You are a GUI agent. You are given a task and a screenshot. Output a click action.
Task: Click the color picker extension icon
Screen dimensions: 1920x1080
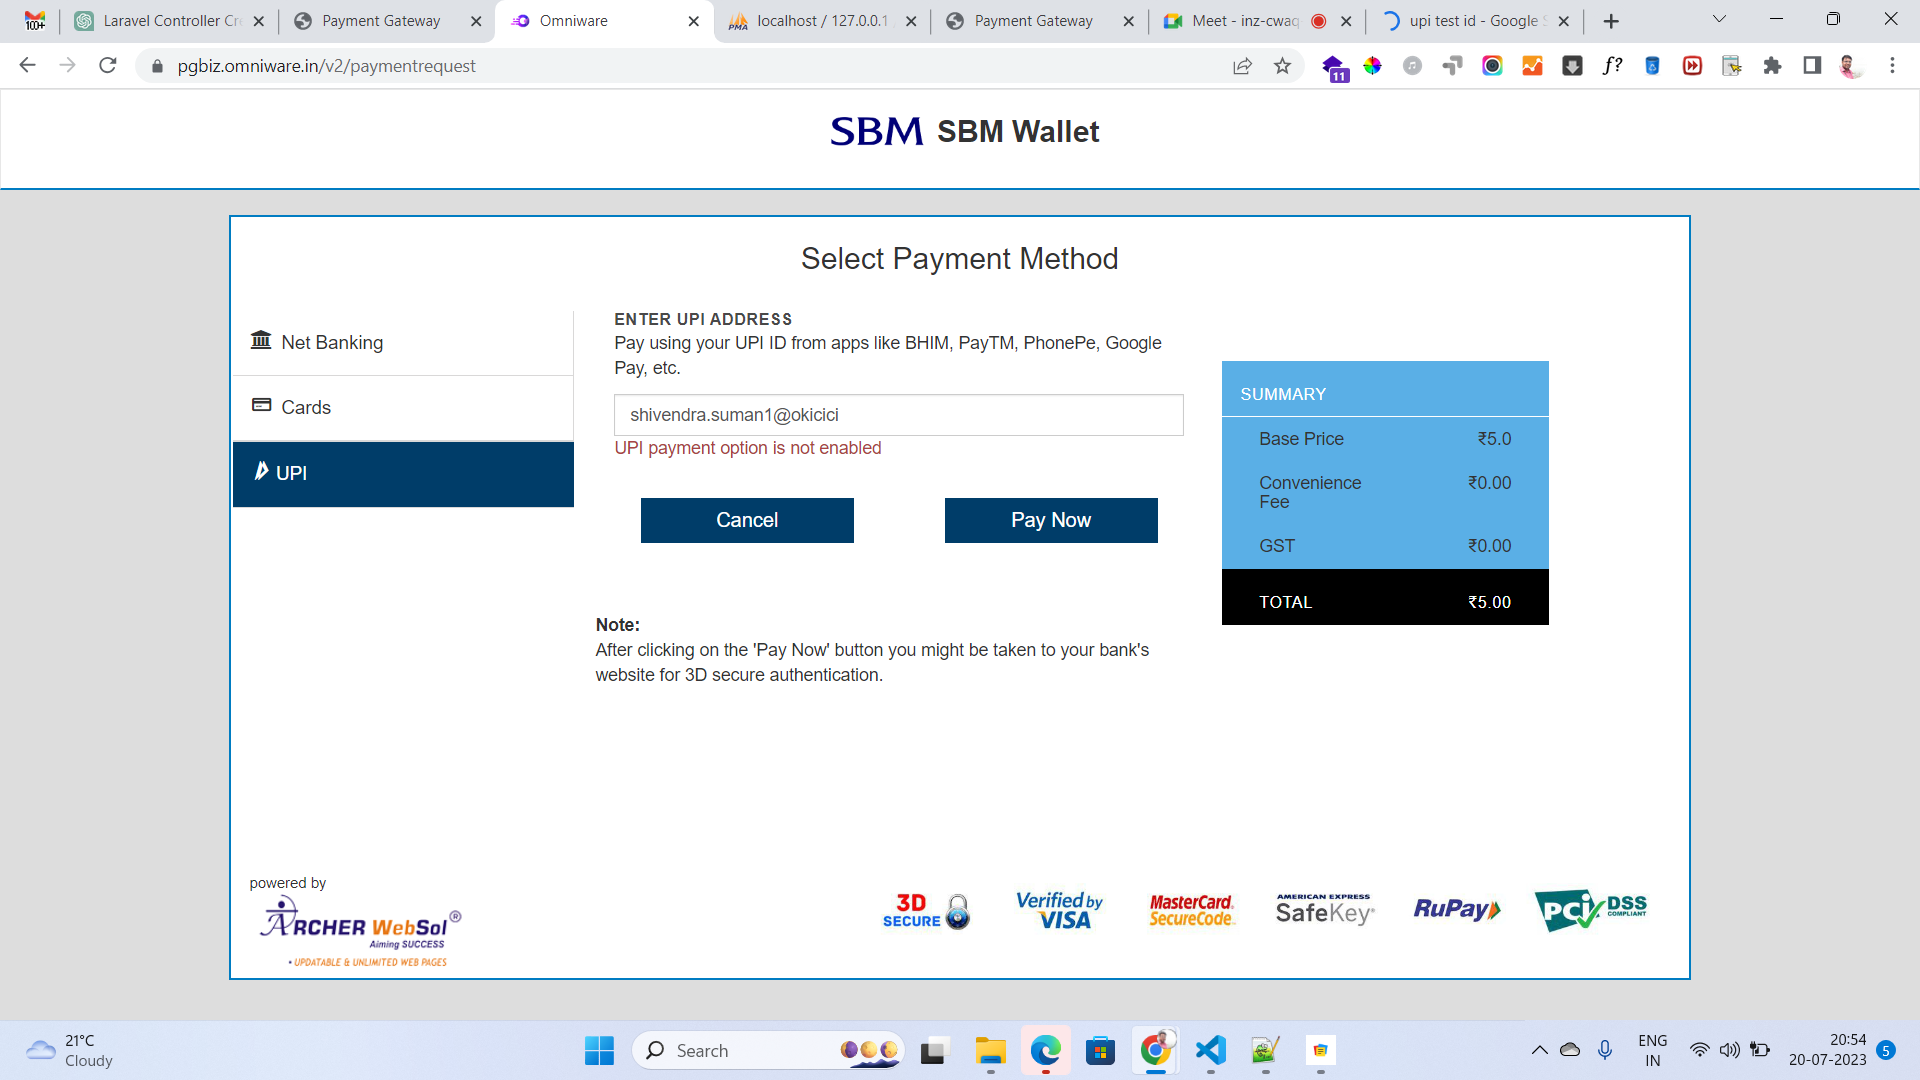(x=1372, y=66)
